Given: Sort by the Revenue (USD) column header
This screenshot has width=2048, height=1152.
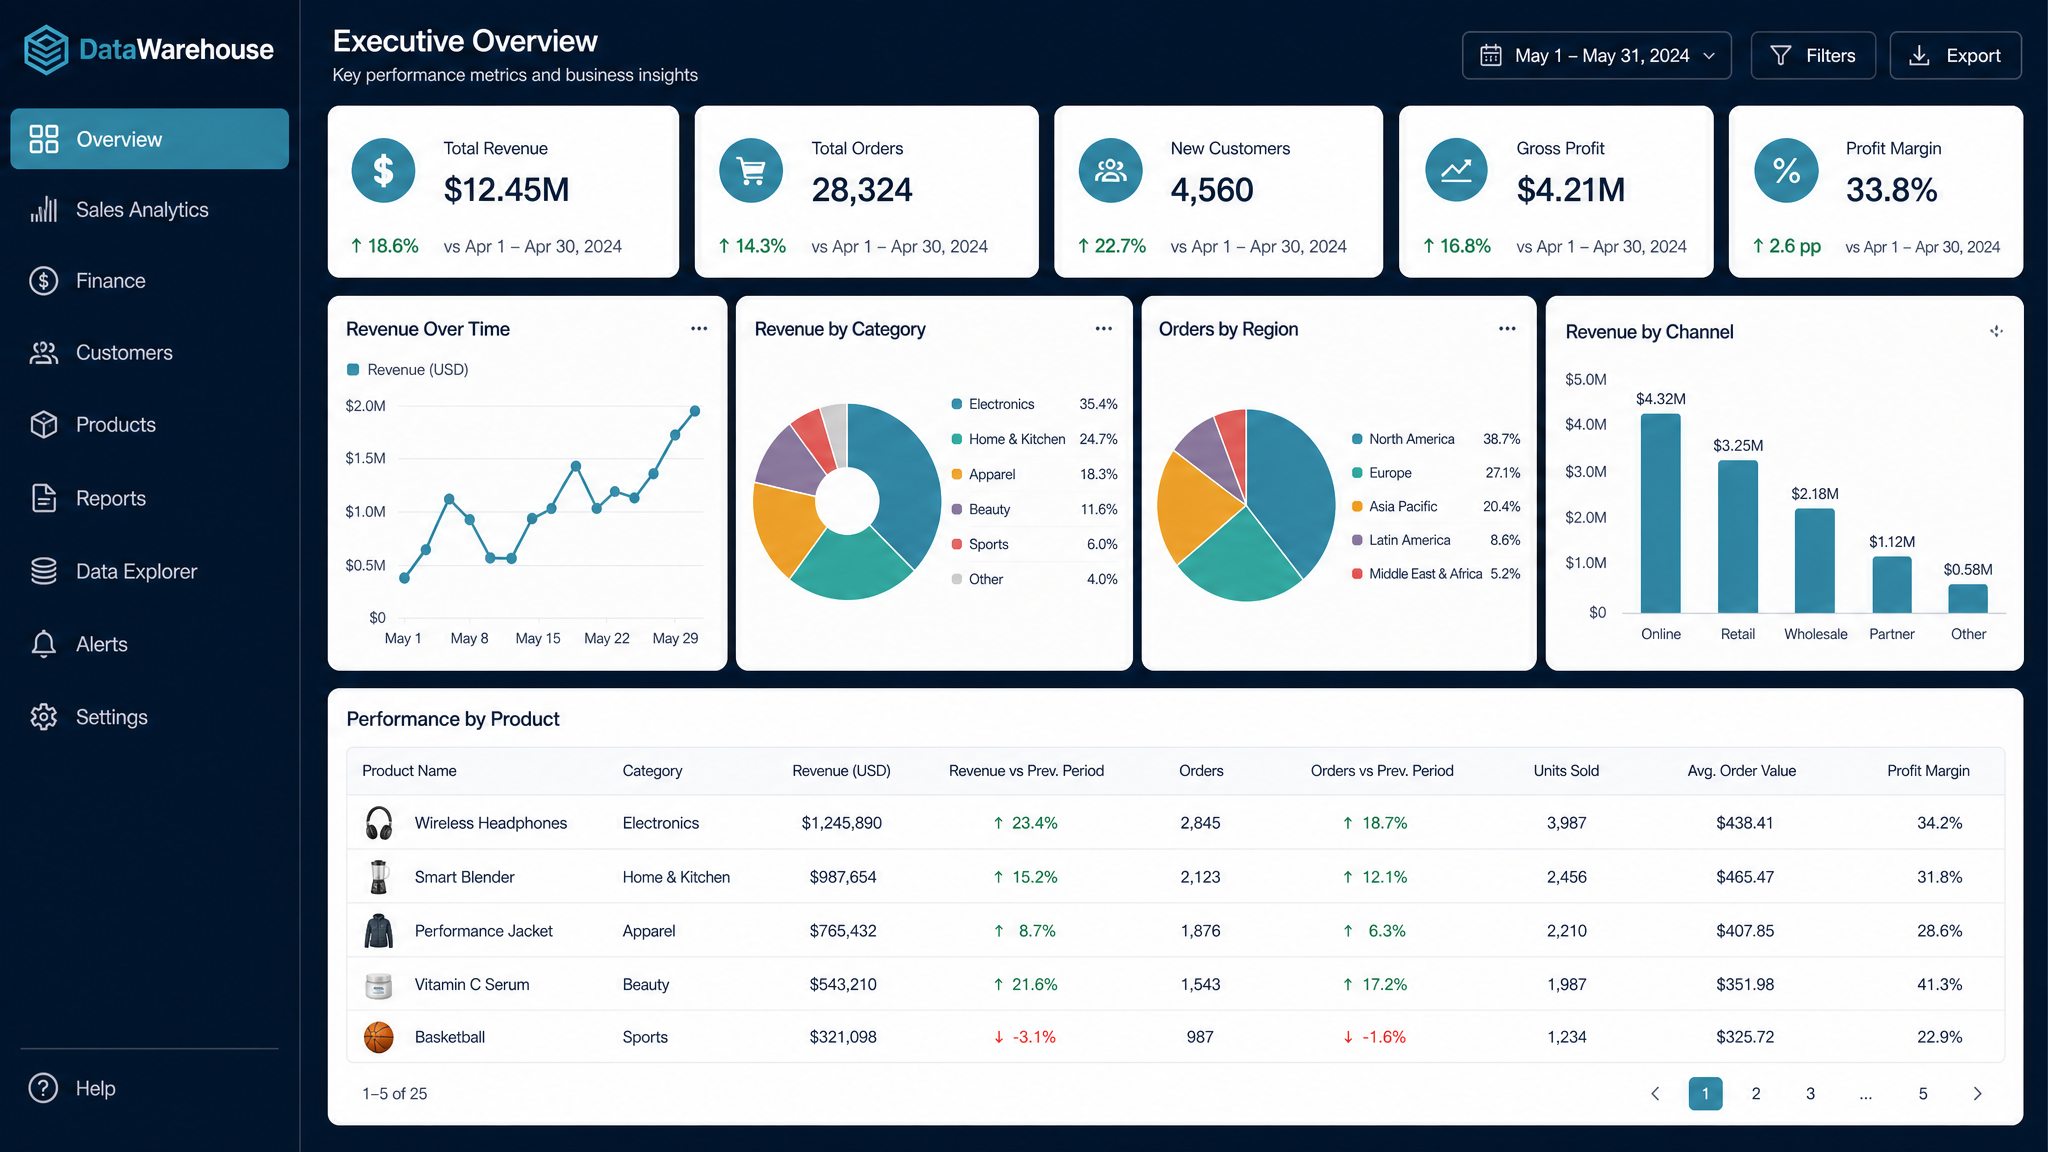Looking at the screenshot, I should pyautogui.click(x=841, y=771).
